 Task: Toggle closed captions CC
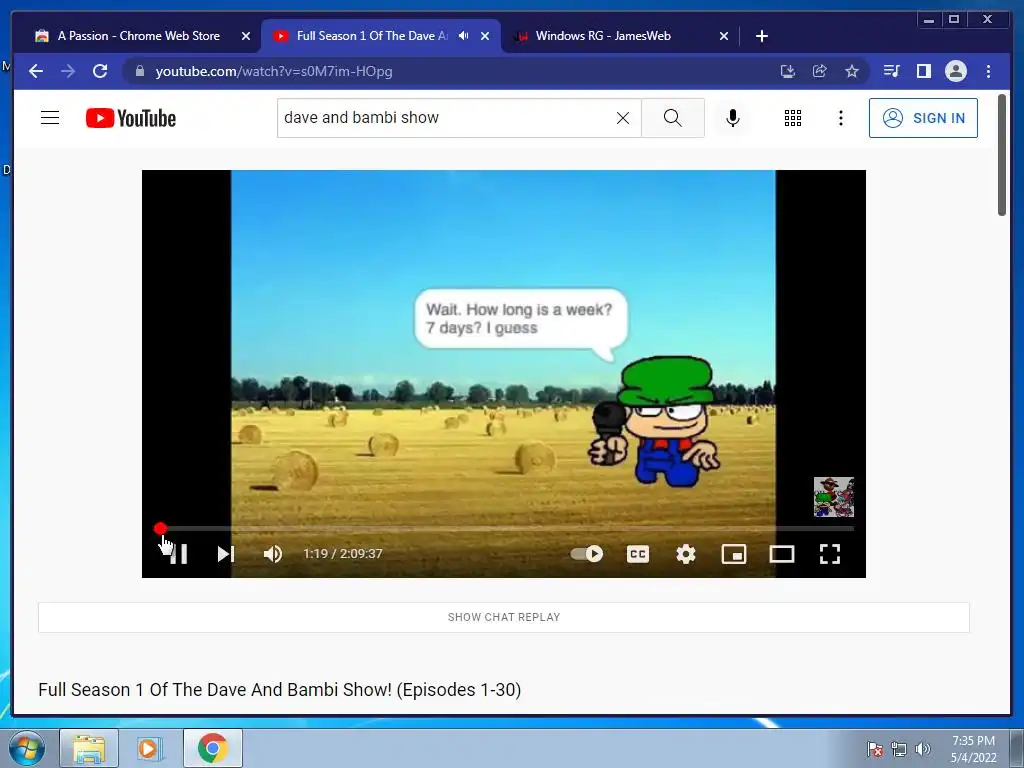[638, 554]
